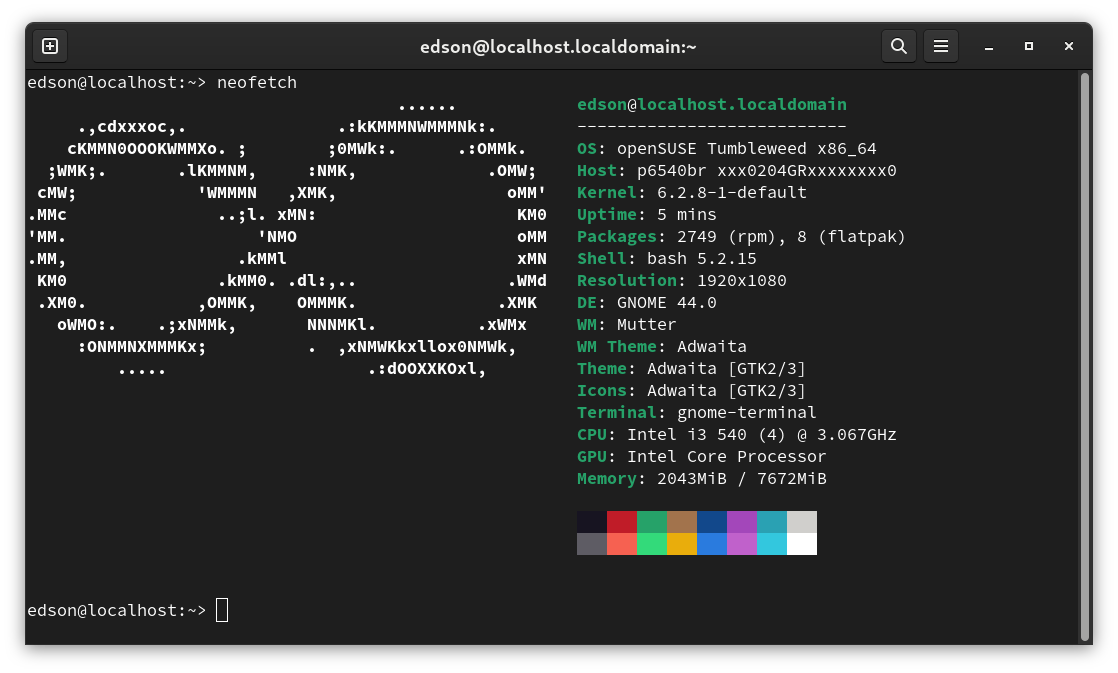Click the red swatch in top row
The width and height of the screenshot is (1118, 673).
point(622,522)
